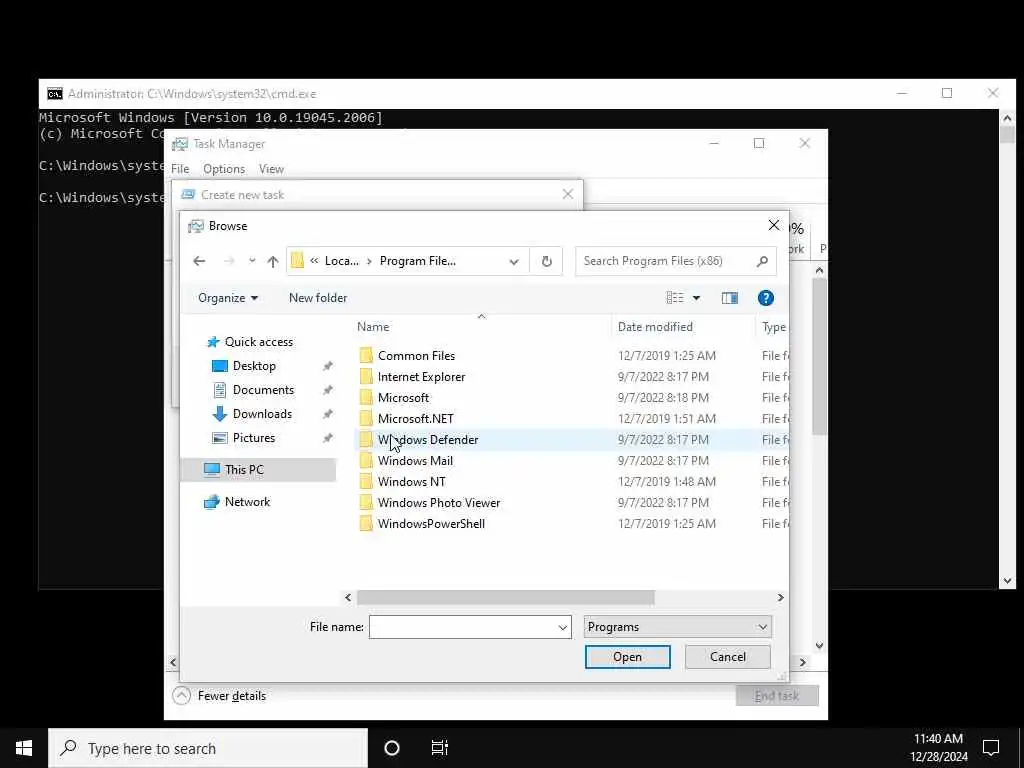The image size is (1024, 768).
Task: Go back using the Browse dialog back arrow
Action: point(199,261)
